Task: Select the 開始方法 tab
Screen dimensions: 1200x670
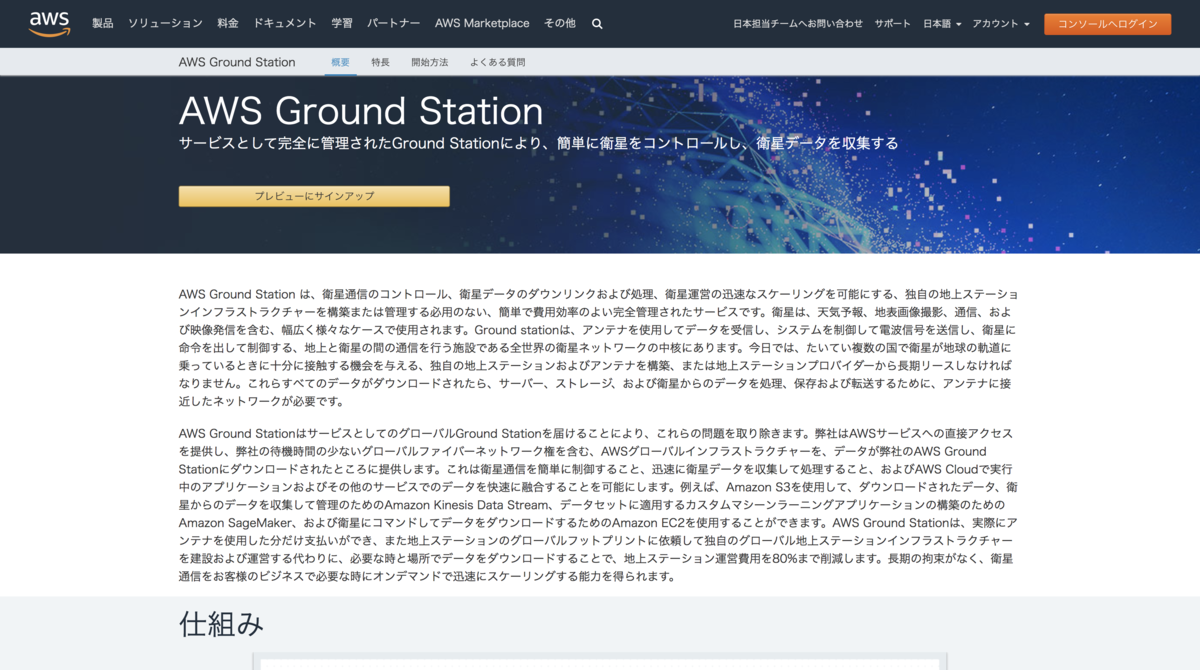Action: [430, 62]
